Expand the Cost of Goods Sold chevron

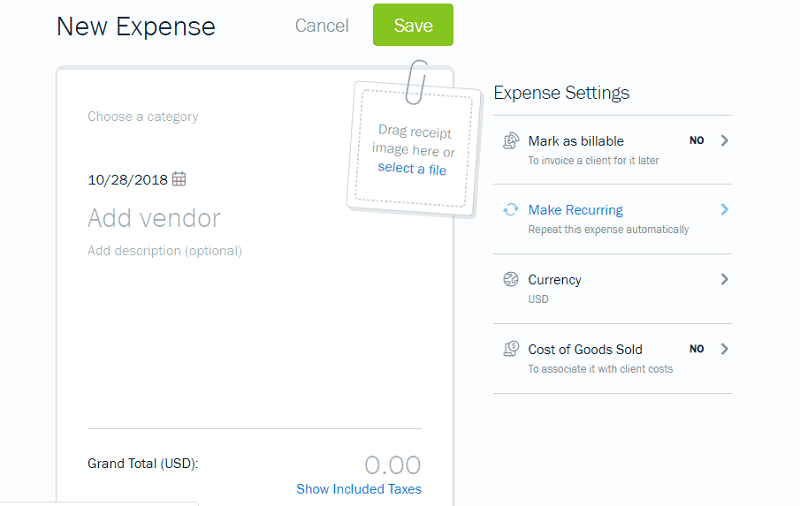point(725,349)
